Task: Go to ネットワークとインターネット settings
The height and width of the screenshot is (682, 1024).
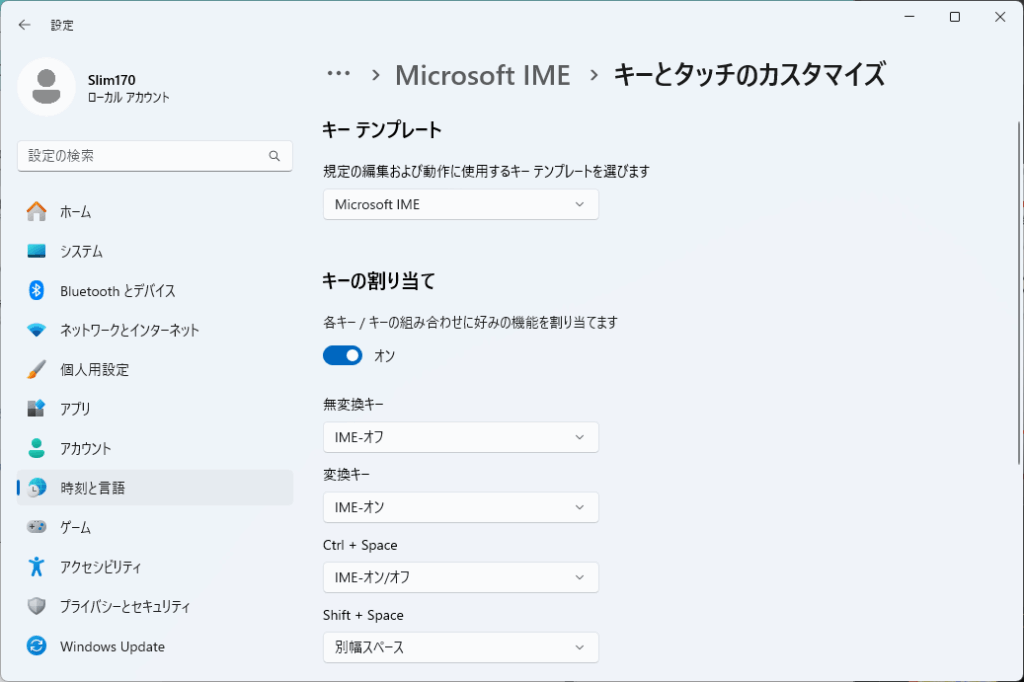Action: tap(155, 330)
